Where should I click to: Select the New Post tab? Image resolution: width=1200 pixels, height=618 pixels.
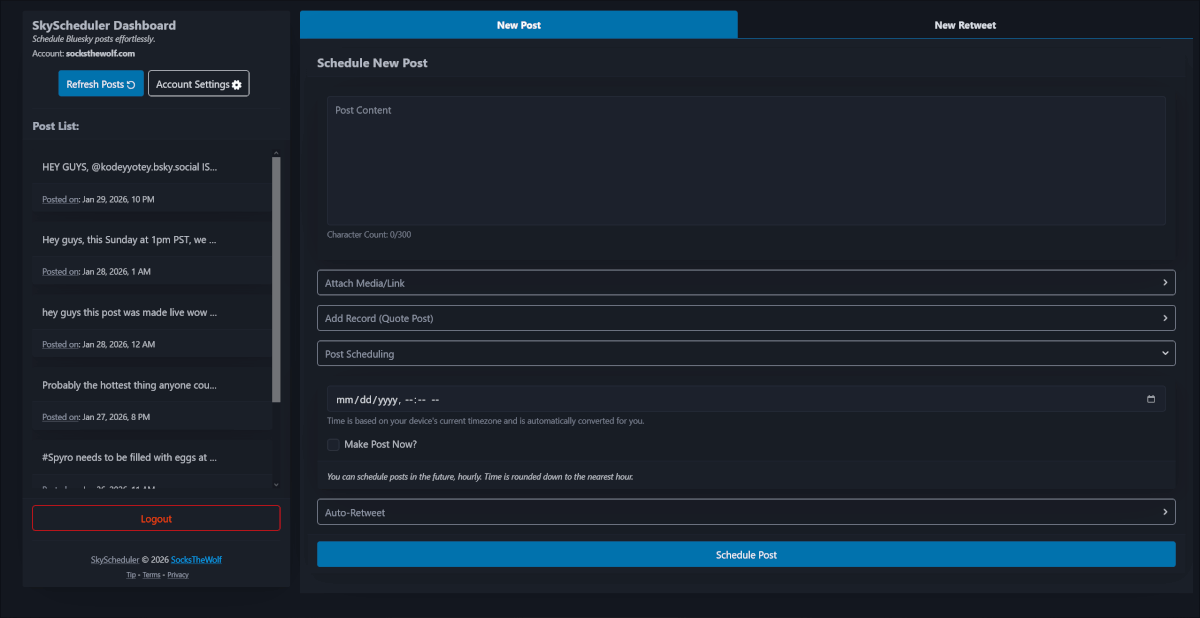click(519, 25)
